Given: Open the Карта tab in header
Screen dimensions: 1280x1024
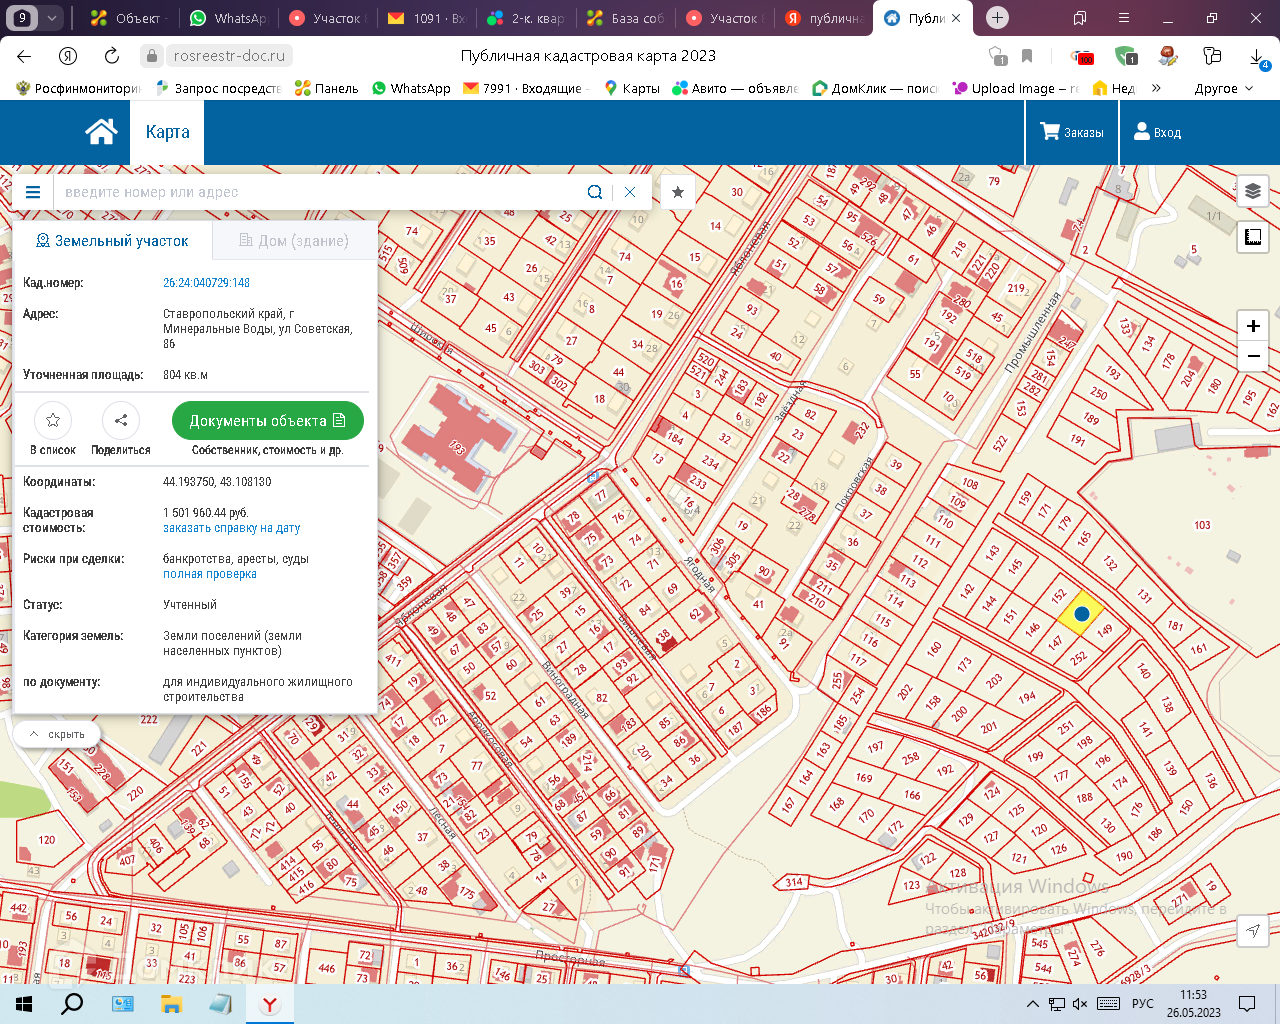Looking at the screenshot, I should [x=167, y=132].
